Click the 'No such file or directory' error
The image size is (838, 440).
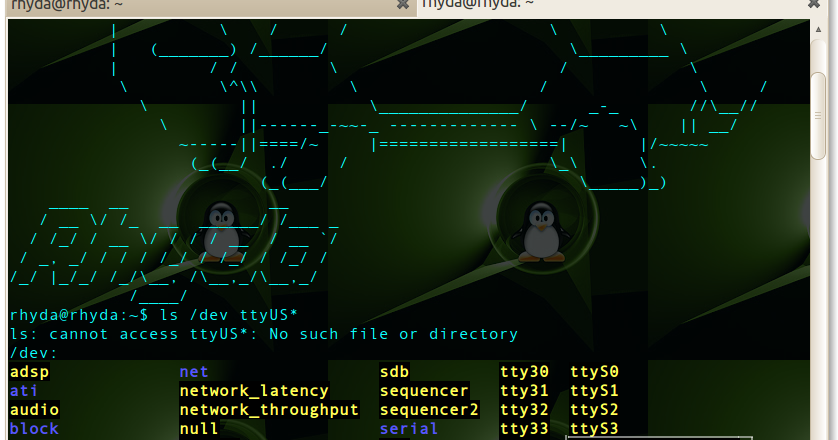(x=393, y=334)
